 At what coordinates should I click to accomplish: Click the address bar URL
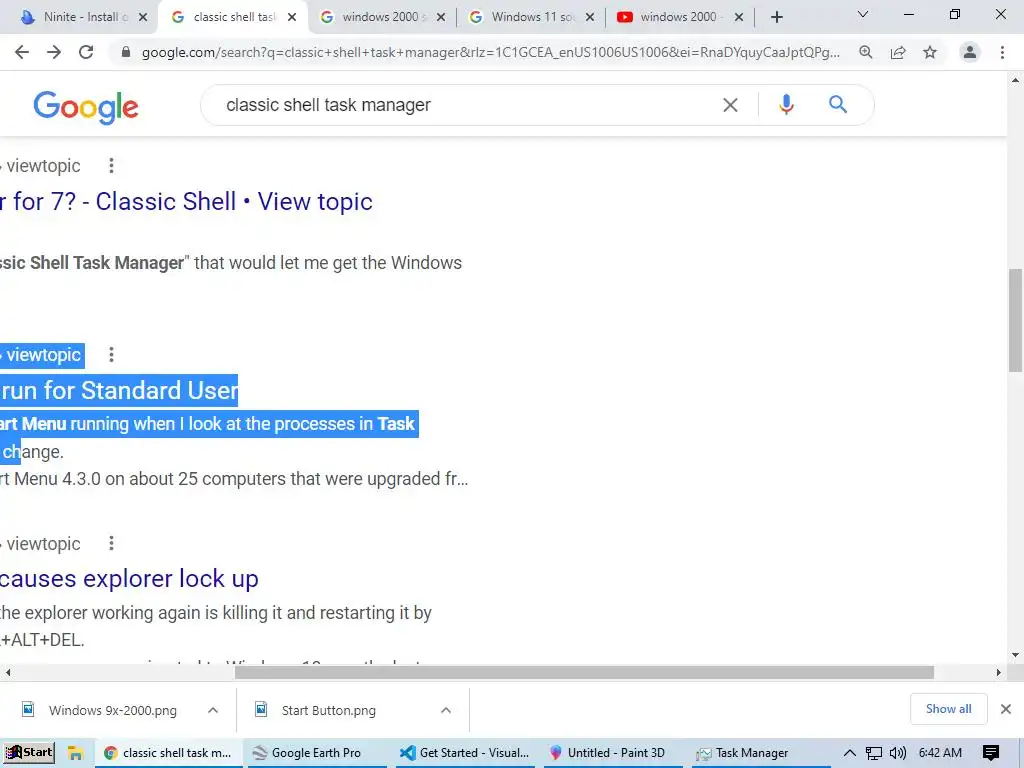490,52
